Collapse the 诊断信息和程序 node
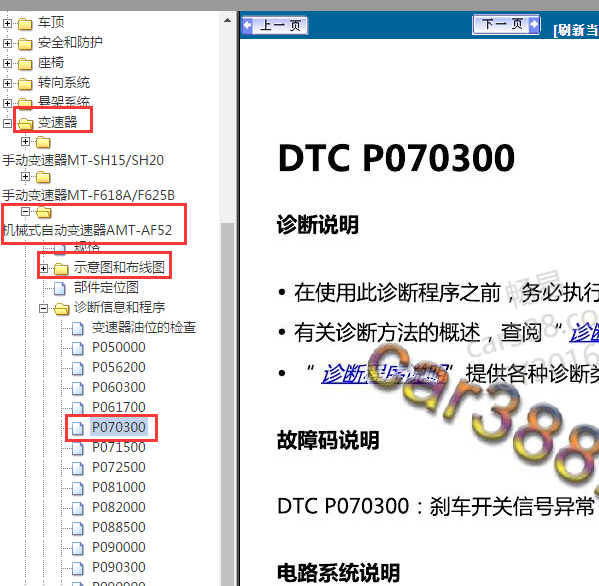Viewport: 599px width, 586px height. pos(44,308)
